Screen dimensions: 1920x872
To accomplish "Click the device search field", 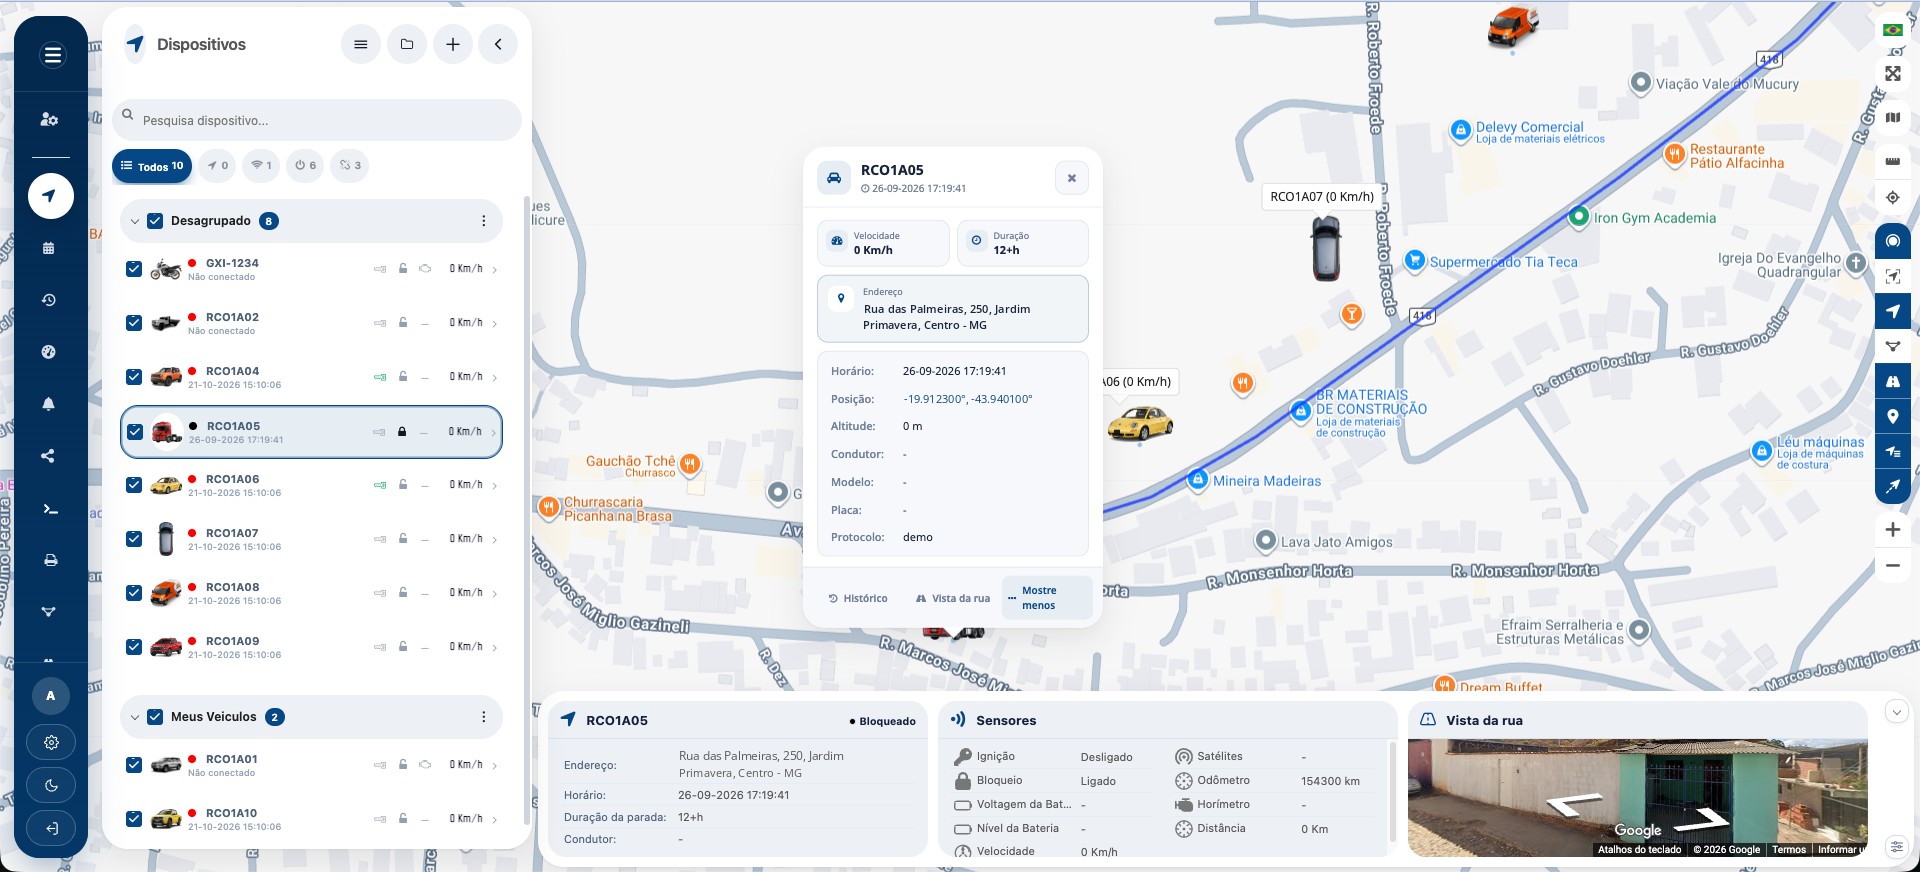I will 317,120.
